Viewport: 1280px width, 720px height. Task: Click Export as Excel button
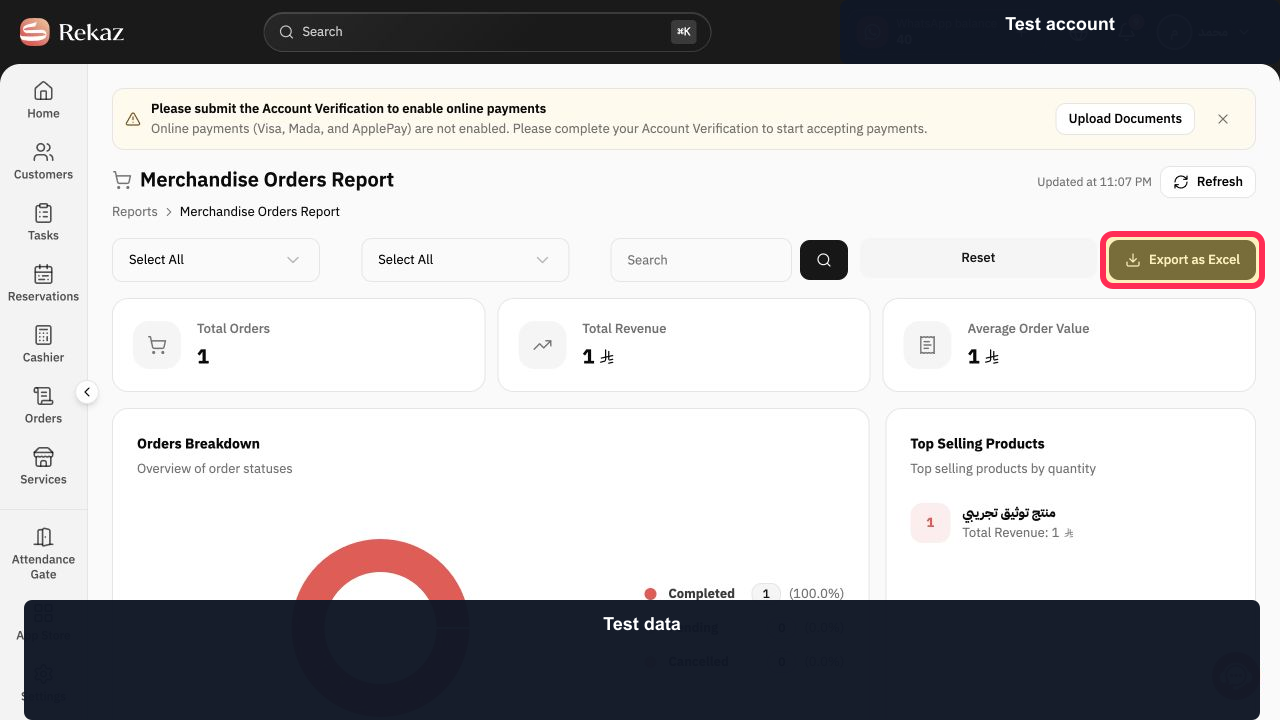[1183, 260]
